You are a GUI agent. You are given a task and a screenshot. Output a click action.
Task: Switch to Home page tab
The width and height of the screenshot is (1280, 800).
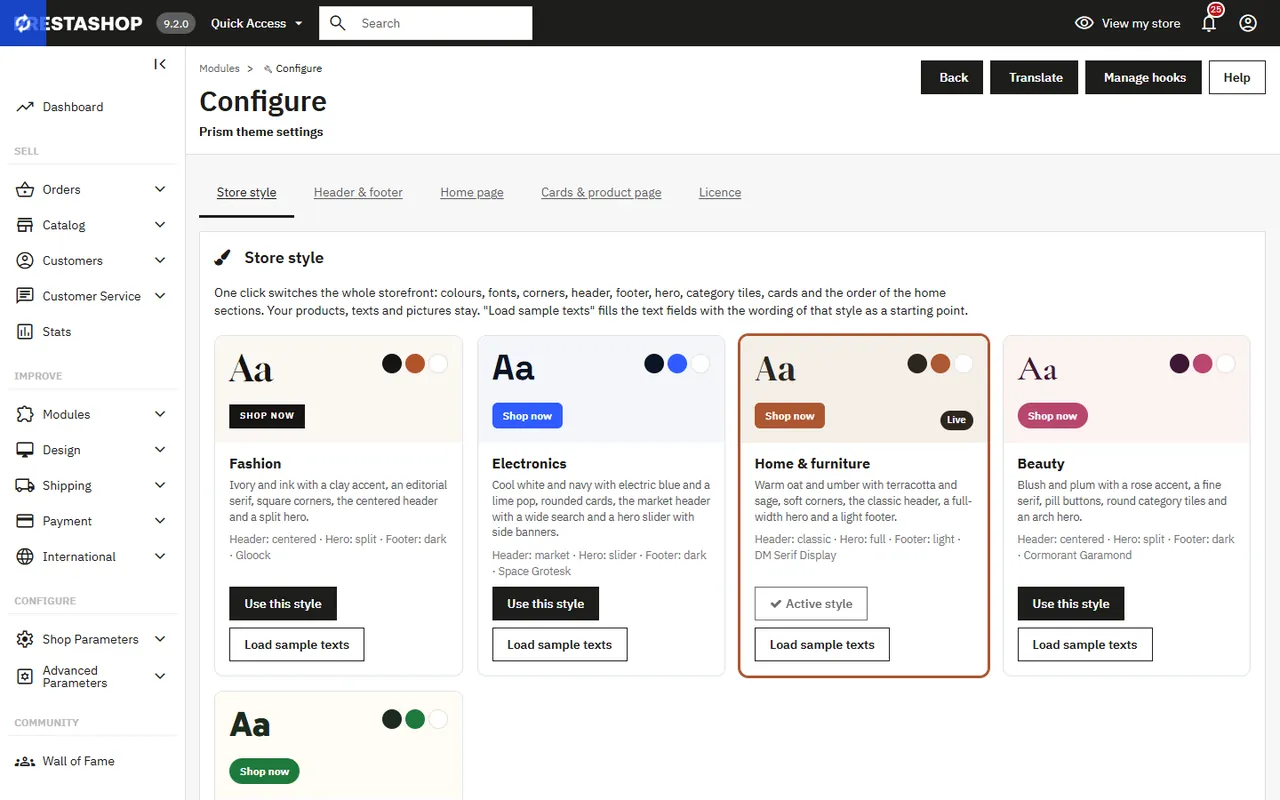(472, 192)
